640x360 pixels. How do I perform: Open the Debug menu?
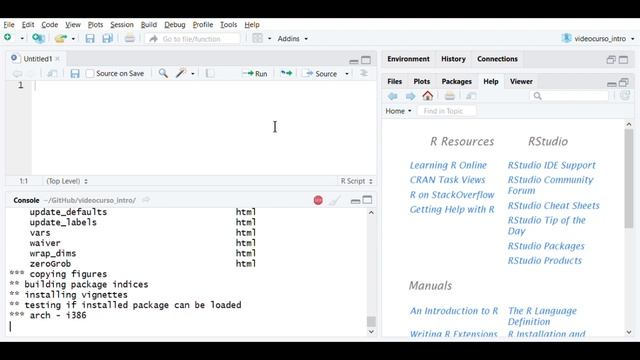point(175,24)
